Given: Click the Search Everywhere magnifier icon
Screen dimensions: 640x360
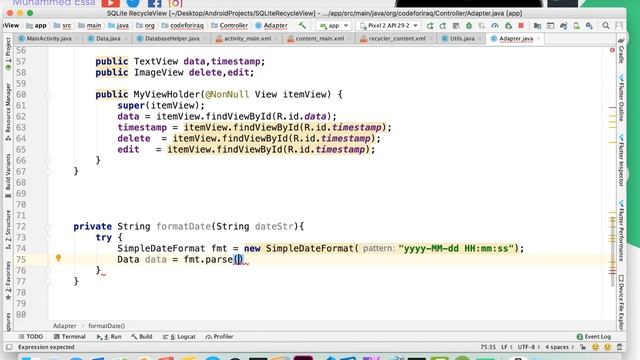Looking at the screenshot, I should (606, 26).
